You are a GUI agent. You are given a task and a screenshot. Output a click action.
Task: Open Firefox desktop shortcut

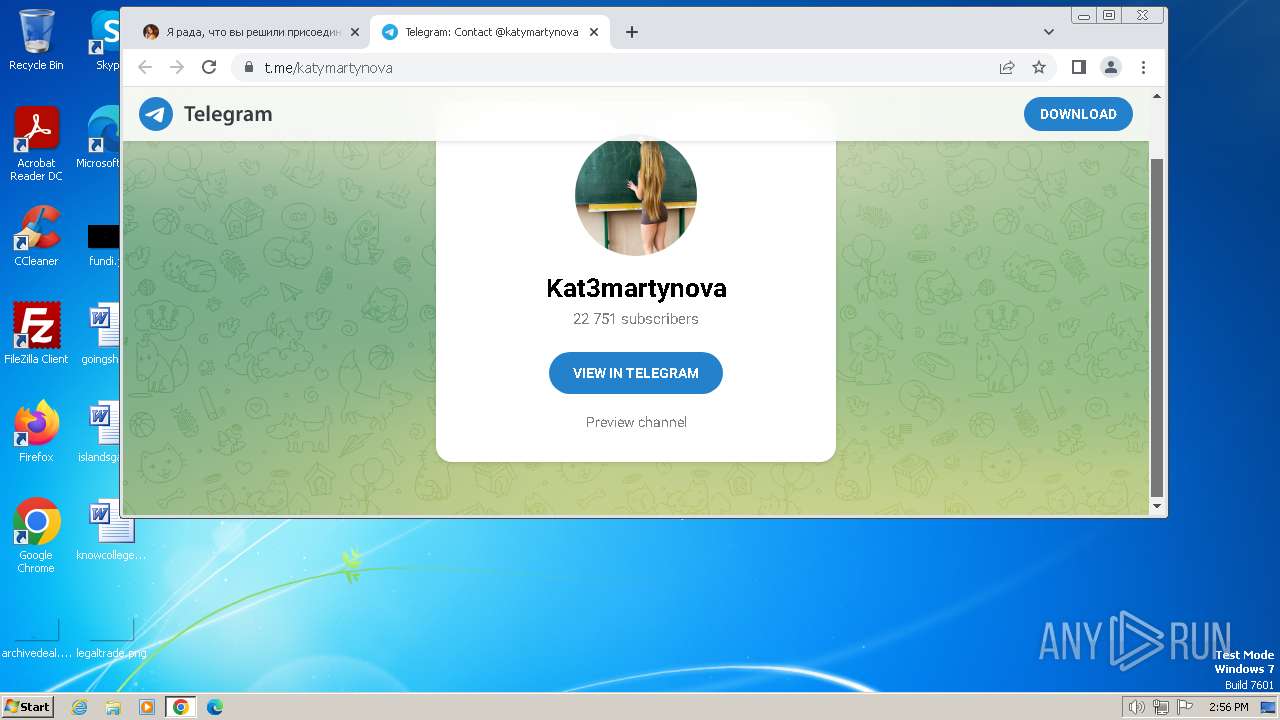[x=36, y=431]
